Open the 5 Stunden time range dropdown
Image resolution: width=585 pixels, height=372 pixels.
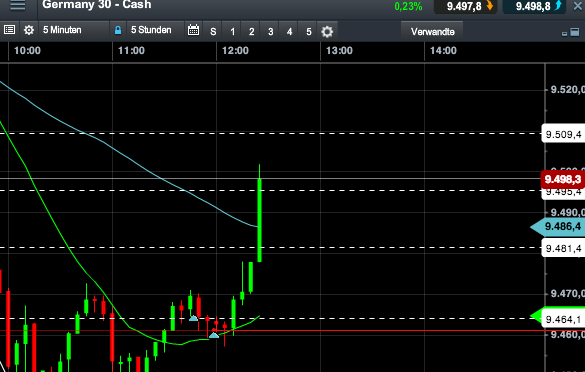click(x=155, y=30)
